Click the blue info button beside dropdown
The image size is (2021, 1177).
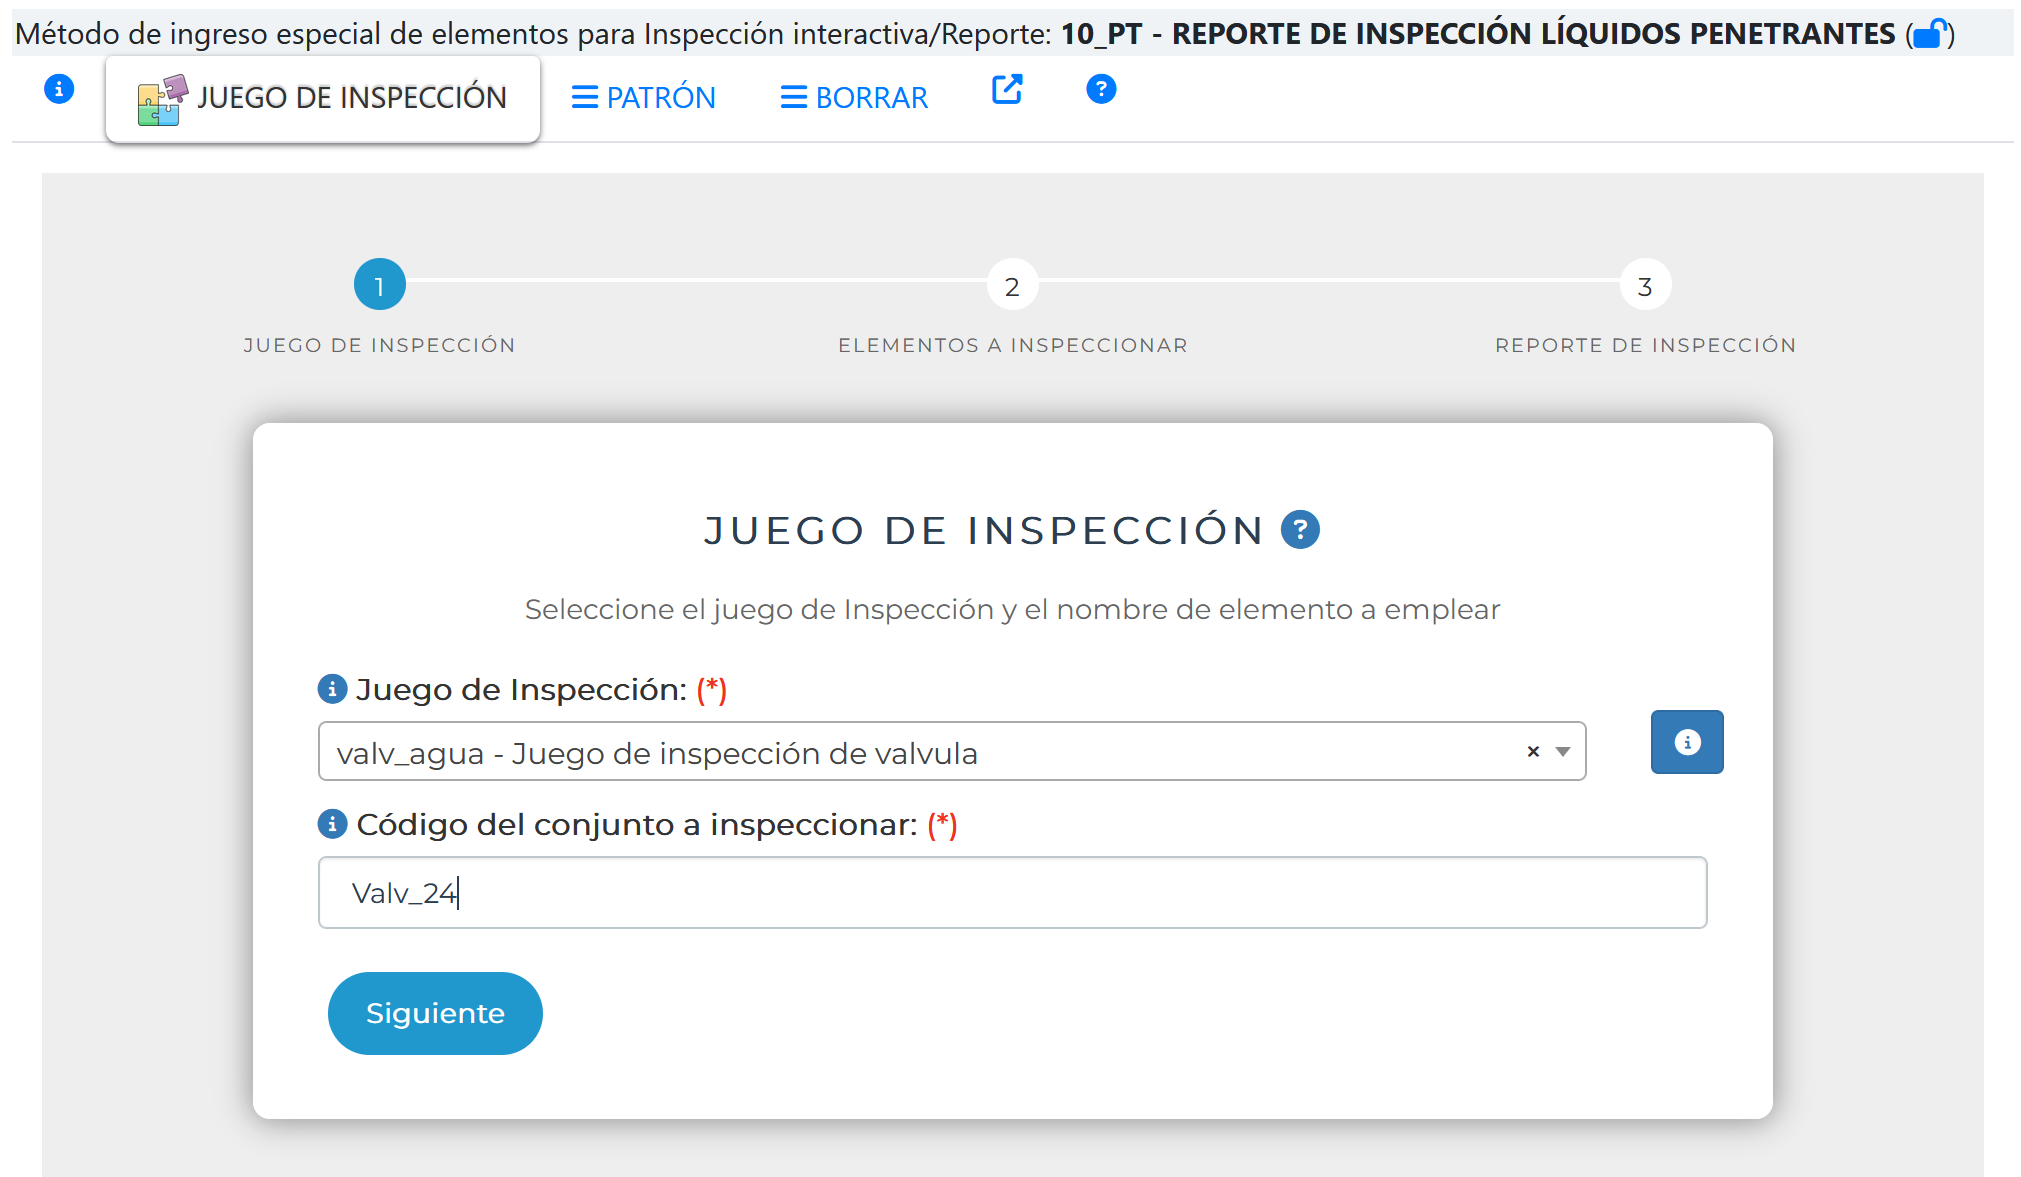1686,742
